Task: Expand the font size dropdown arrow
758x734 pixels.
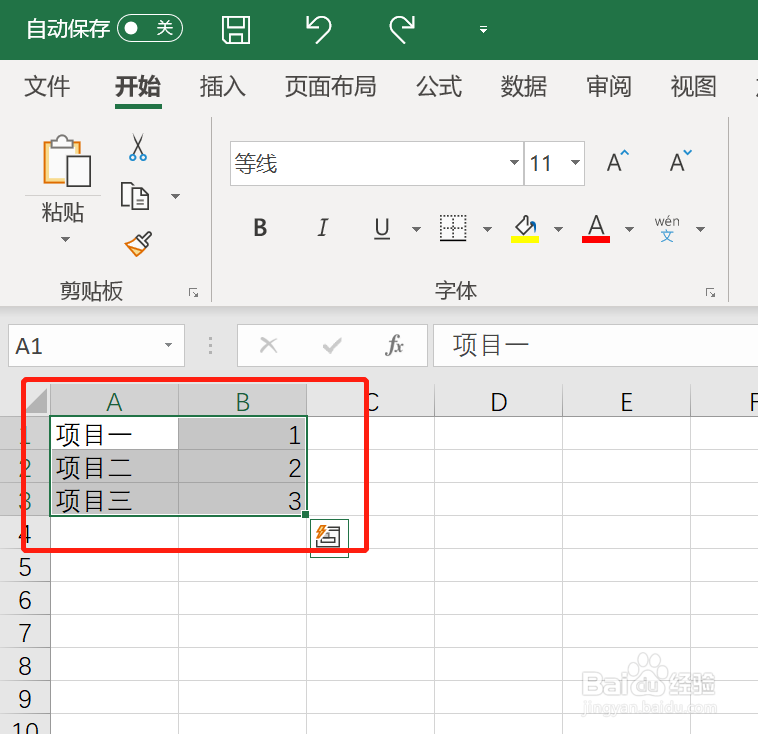Action: pyautogui.click(x=575, y=162)
